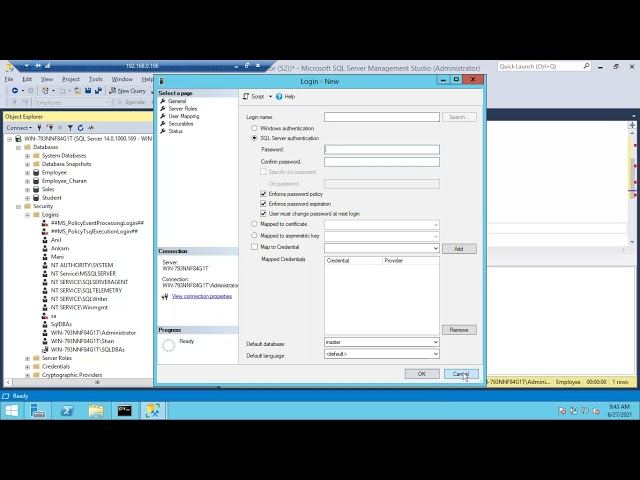Open the User Mapping page
This screenshot has width=640, height=480.
tap(184, 116)
